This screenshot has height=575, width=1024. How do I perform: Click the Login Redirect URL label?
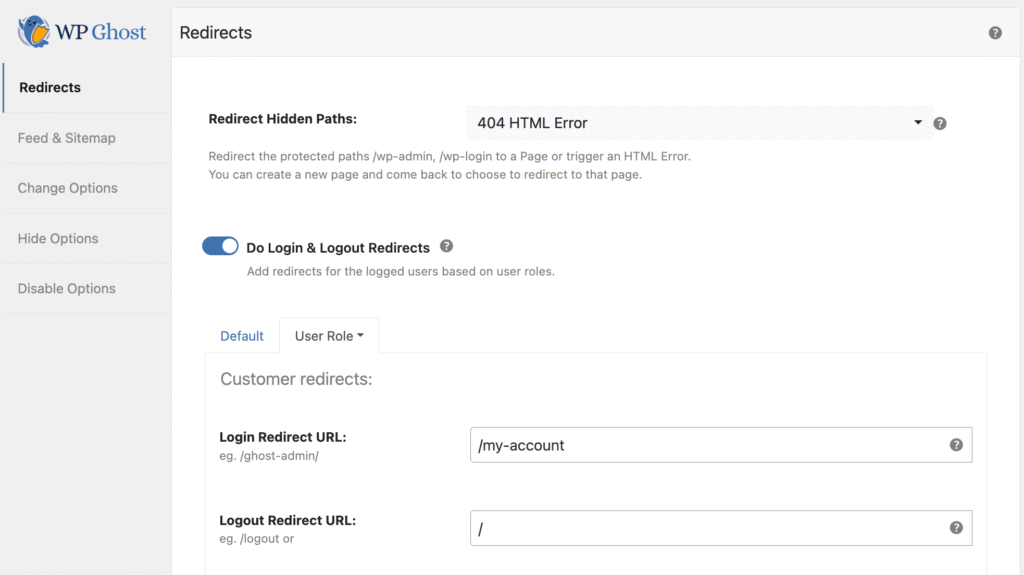[x=283, y=437]
